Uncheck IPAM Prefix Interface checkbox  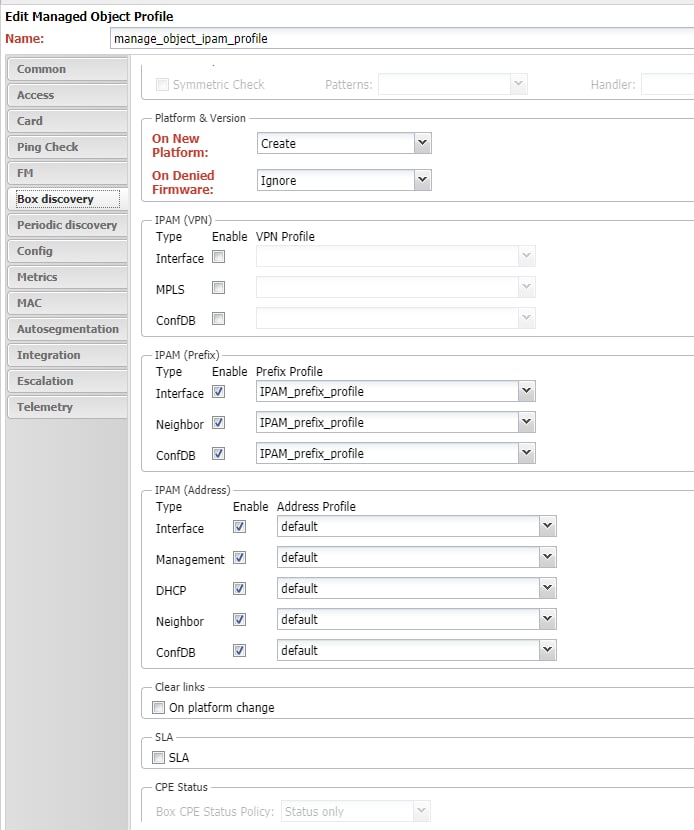tap(218, 392)
